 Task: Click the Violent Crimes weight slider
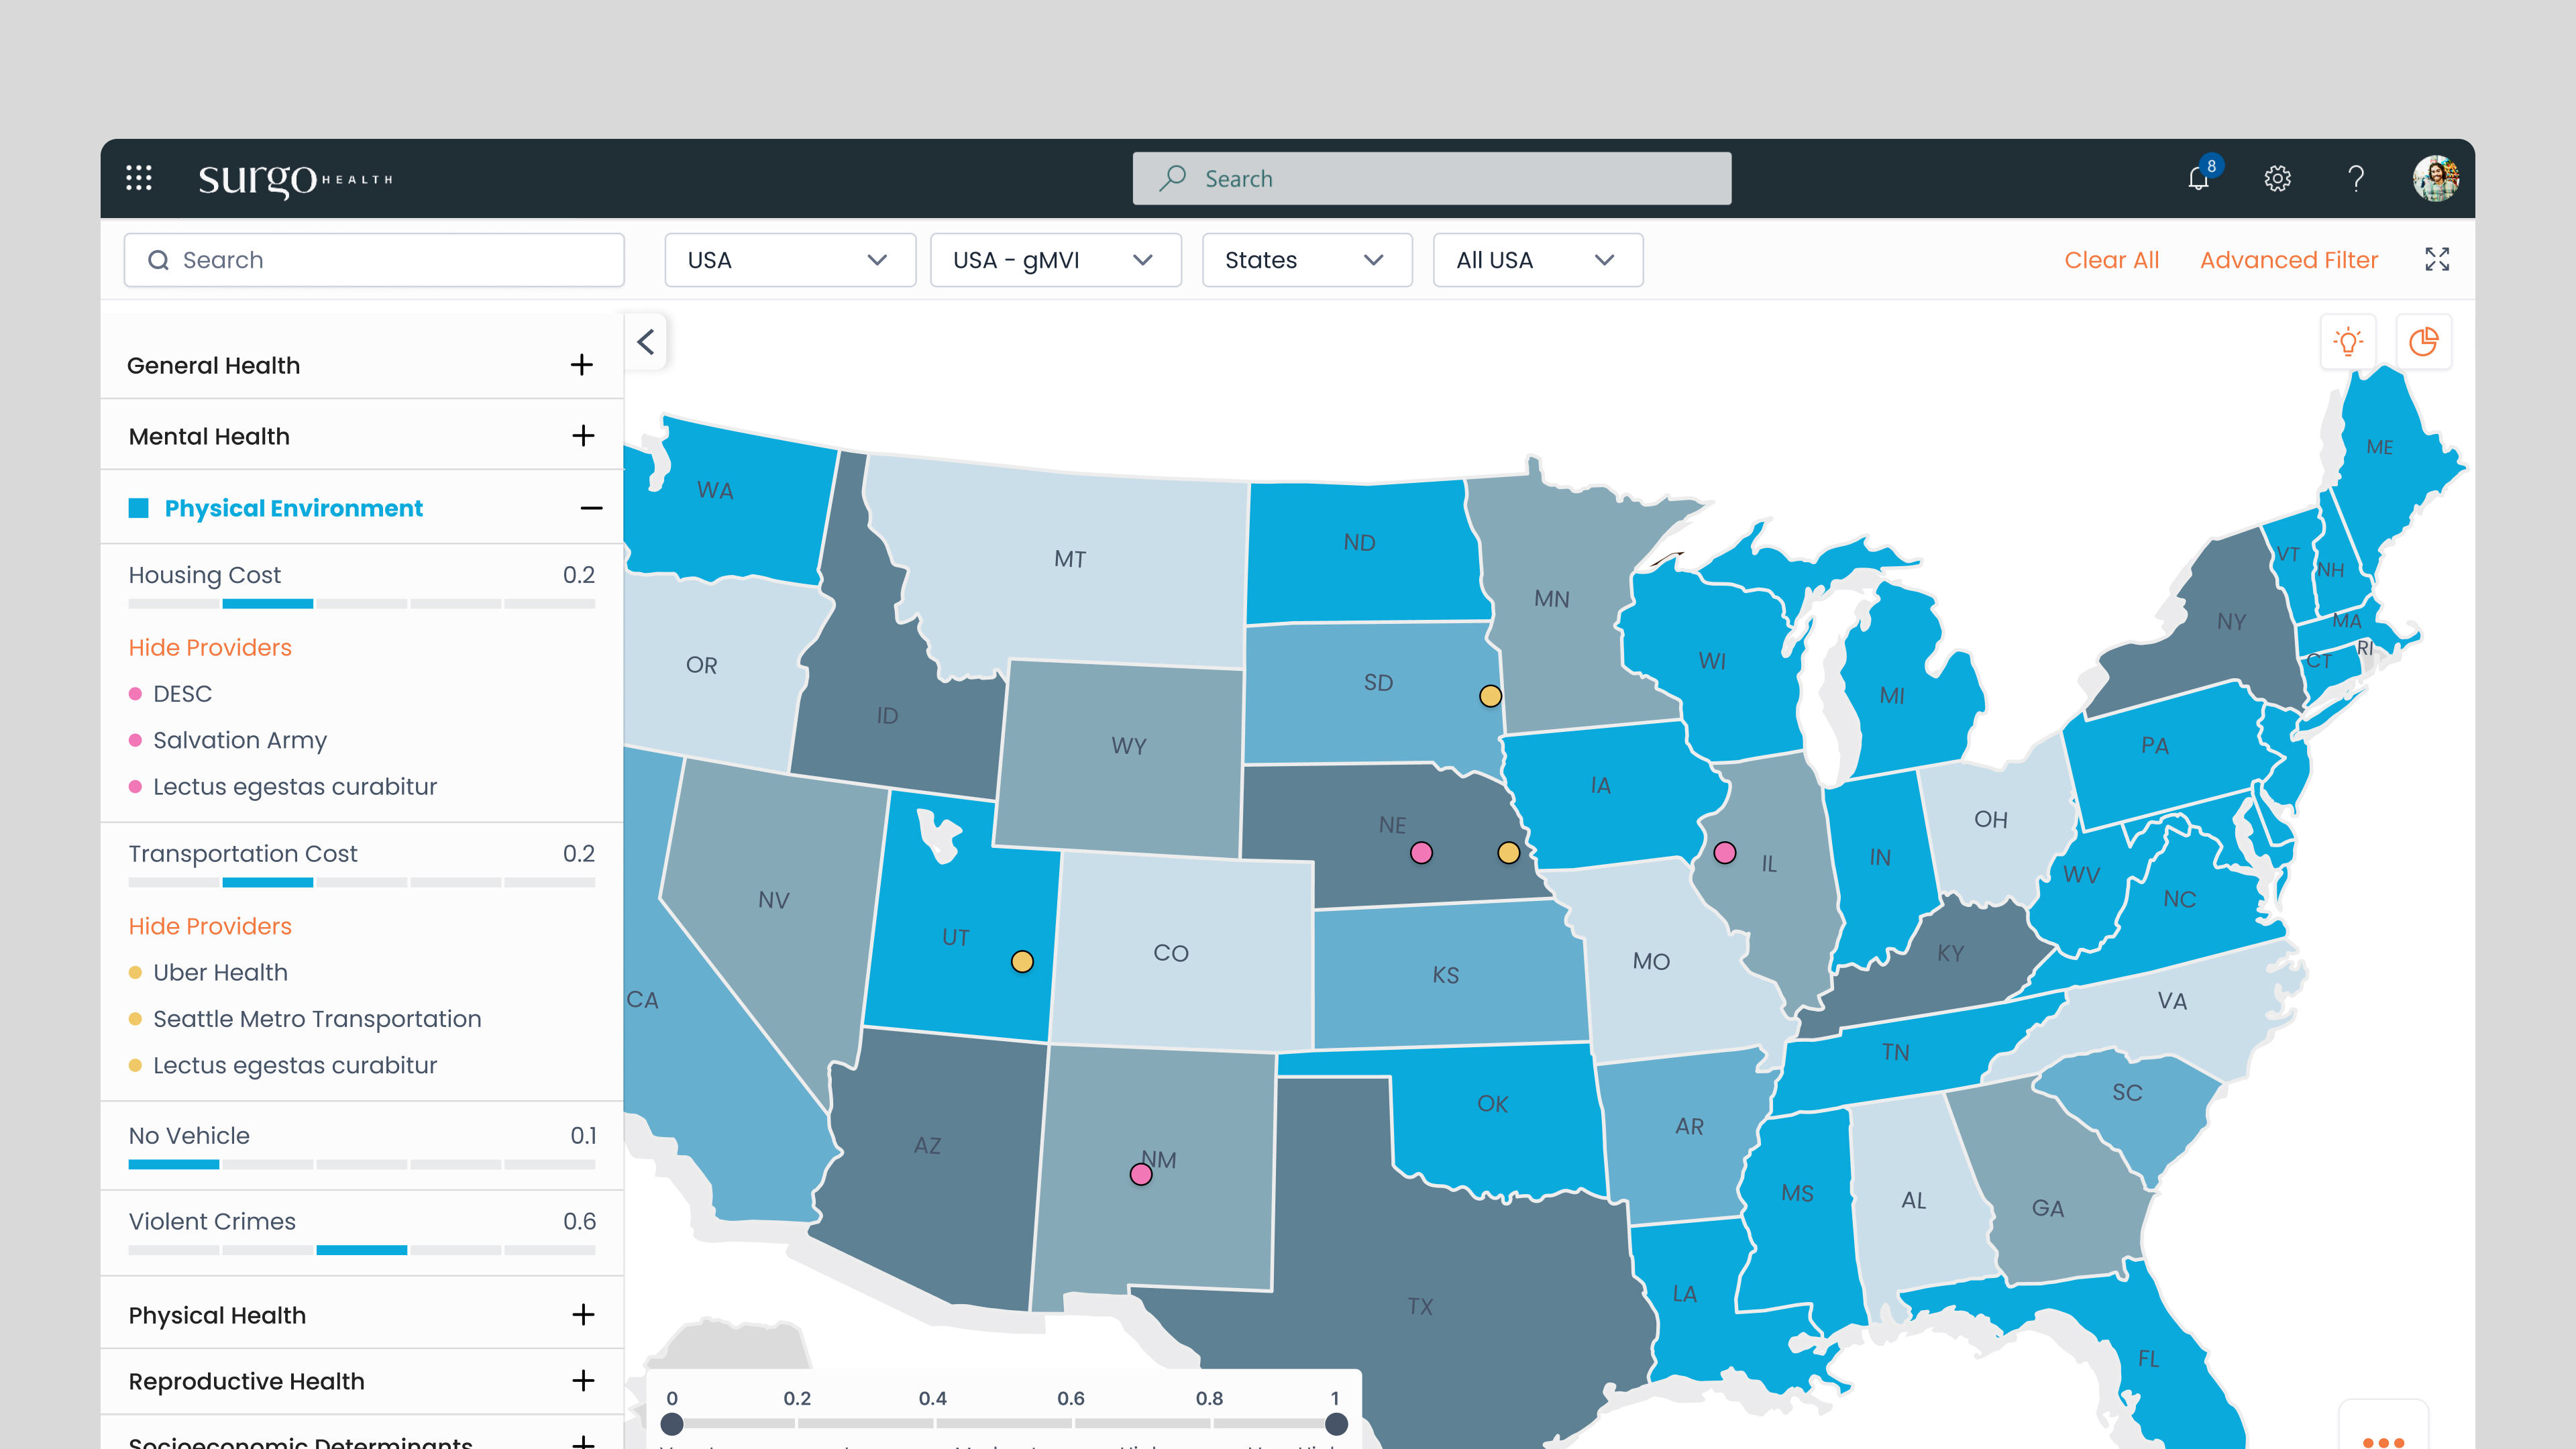pyautogui.click(x=361, y=1250)
